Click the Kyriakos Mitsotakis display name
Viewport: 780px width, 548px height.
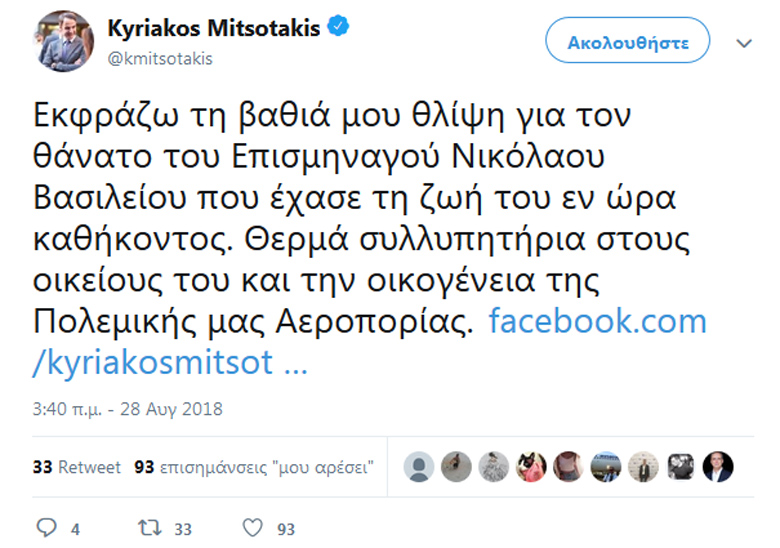214,28
